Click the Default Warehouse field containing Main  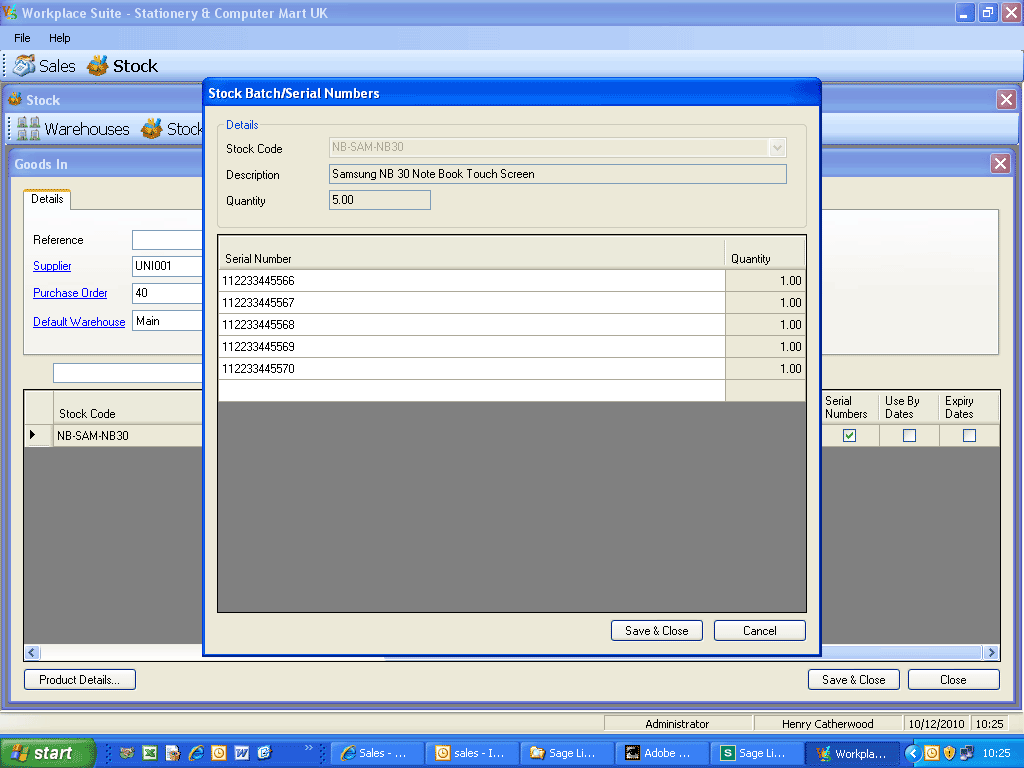pos(167,321)
